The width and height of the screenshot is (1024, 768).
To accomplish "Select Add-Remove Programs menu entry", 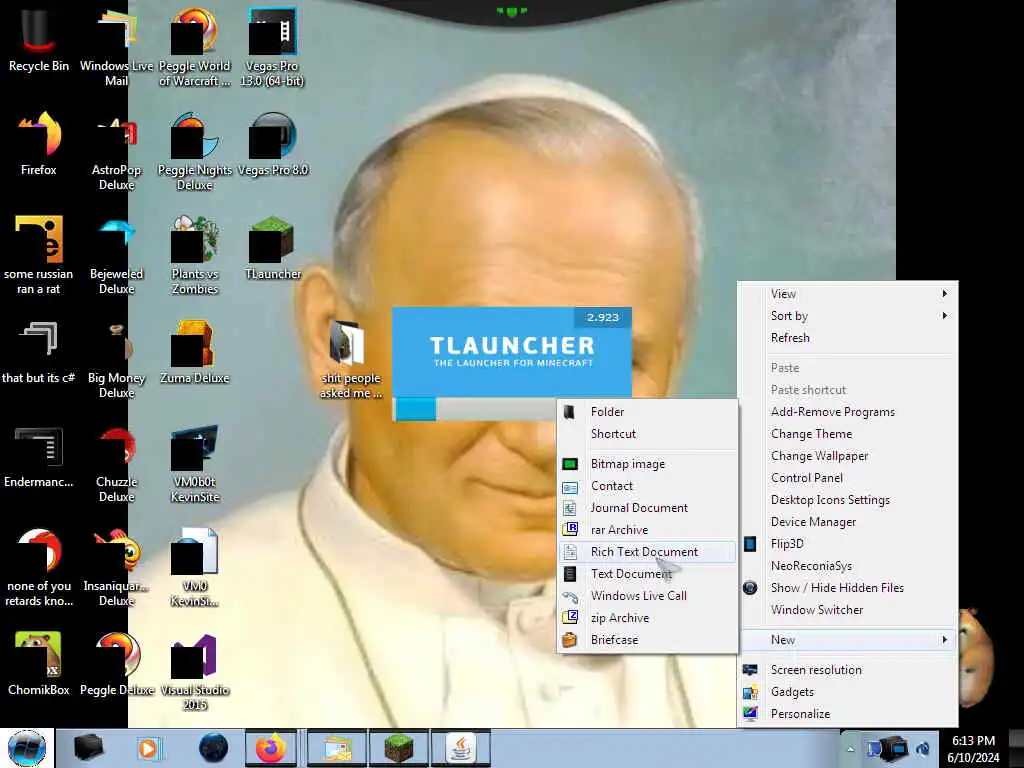I will tap(849, 412).
